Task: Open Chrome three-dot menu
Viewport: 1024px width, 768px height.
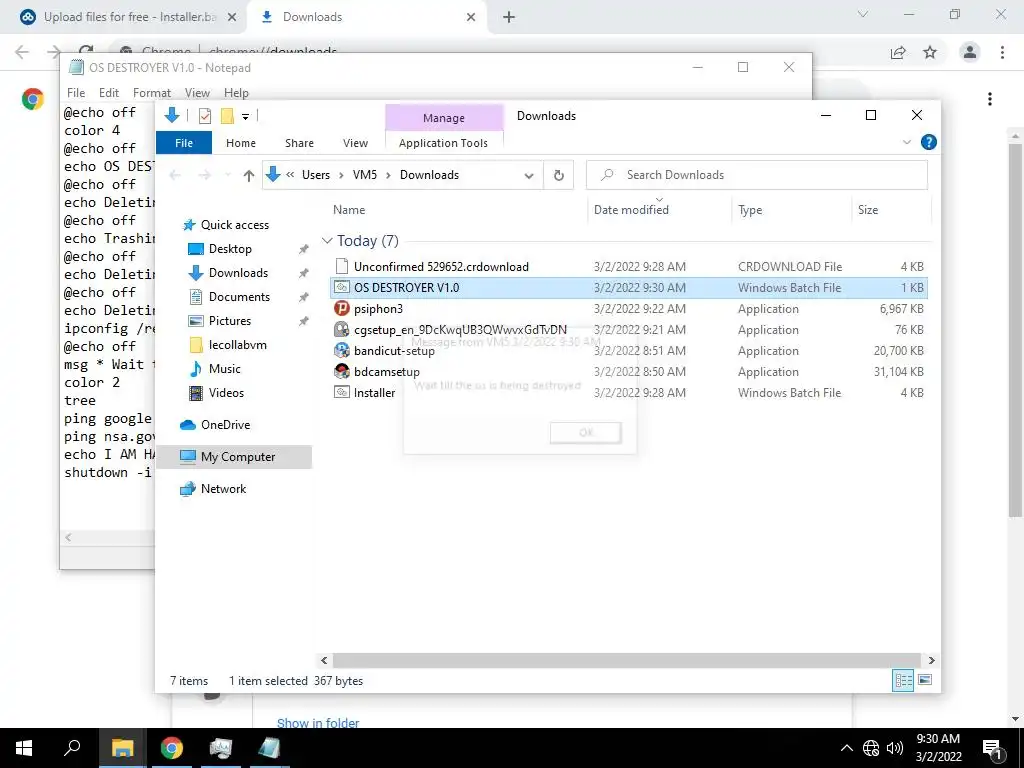Action: click(1002, 52)
